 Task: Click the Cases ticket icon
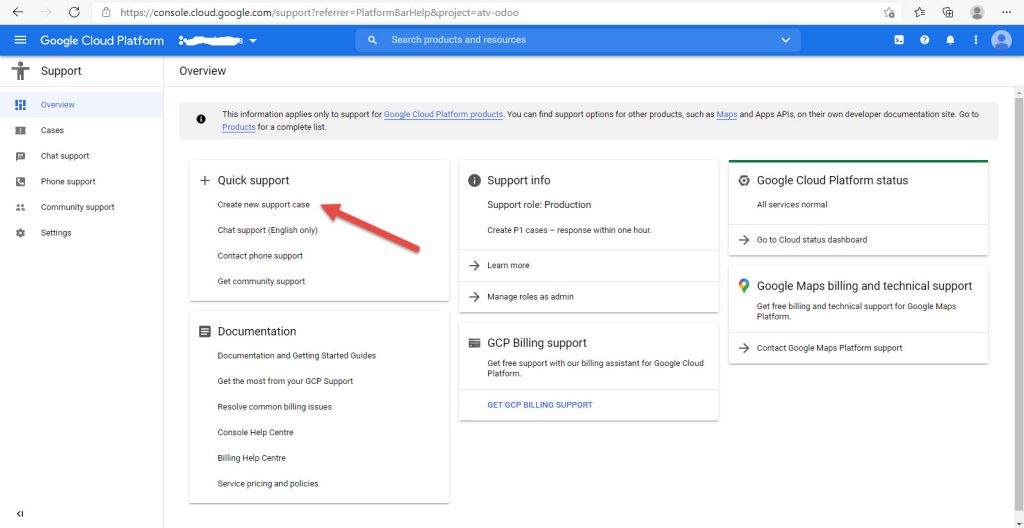pos(20,130)
